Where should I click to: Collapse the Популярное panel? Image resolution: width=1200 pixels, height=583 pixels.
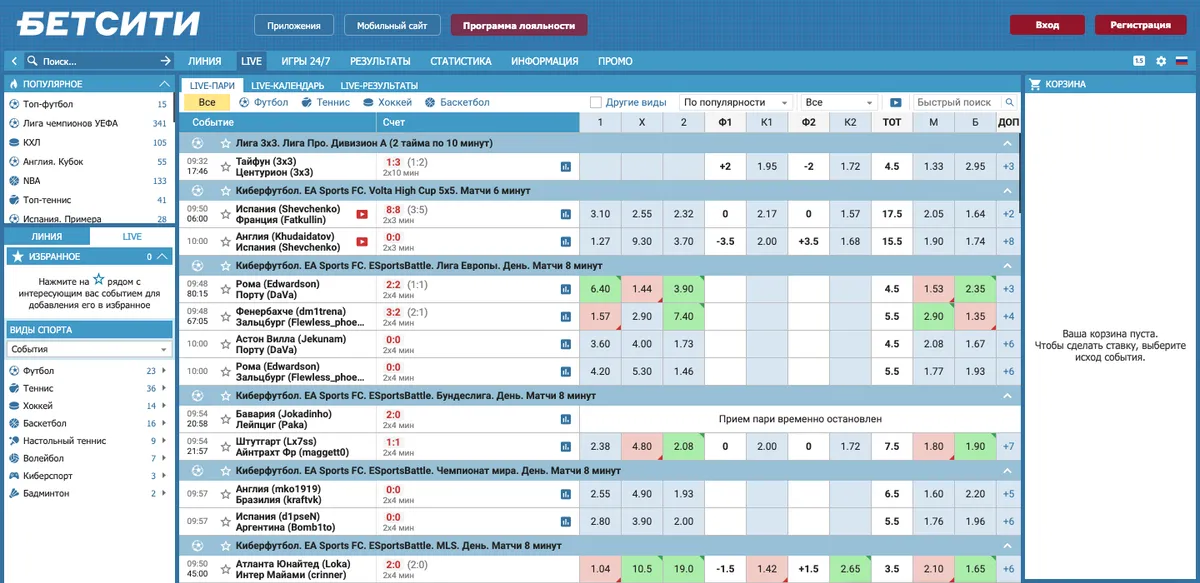[x=165, y=84]
